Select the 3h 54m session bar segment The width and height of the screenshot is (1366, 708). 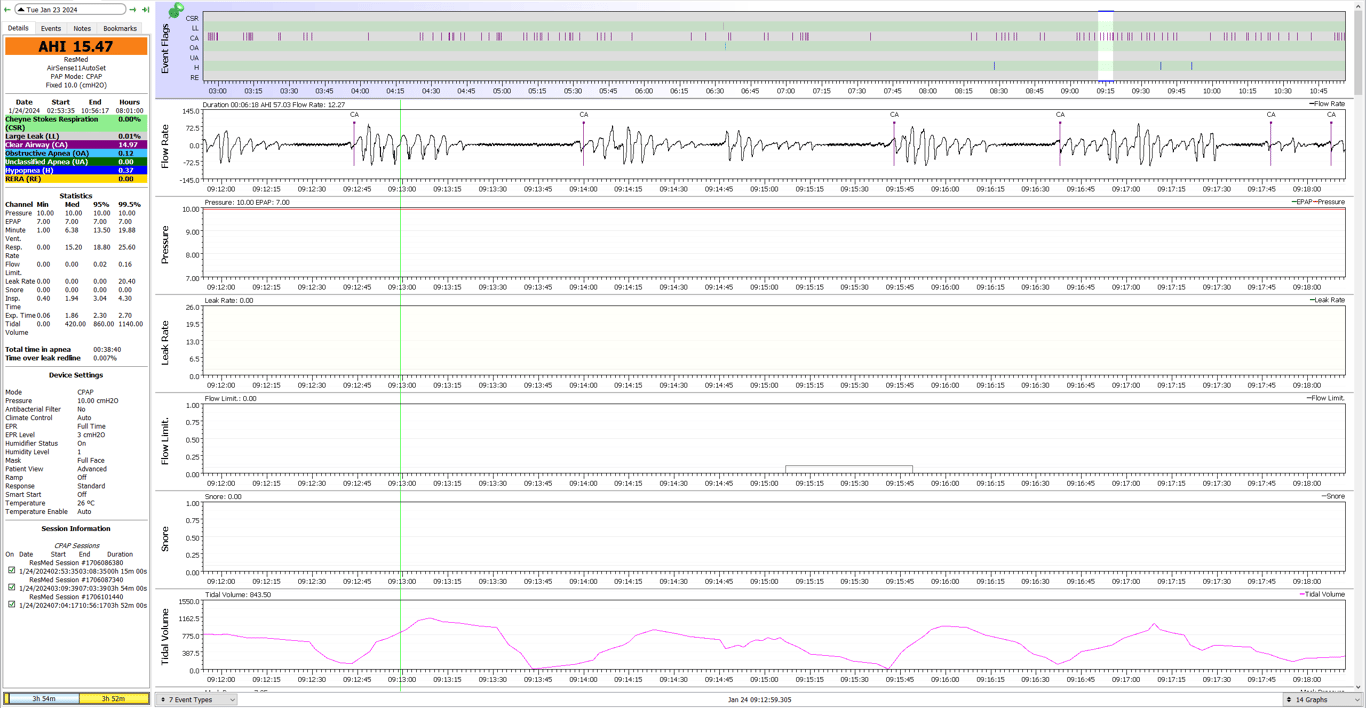click(x=44, y=699)
